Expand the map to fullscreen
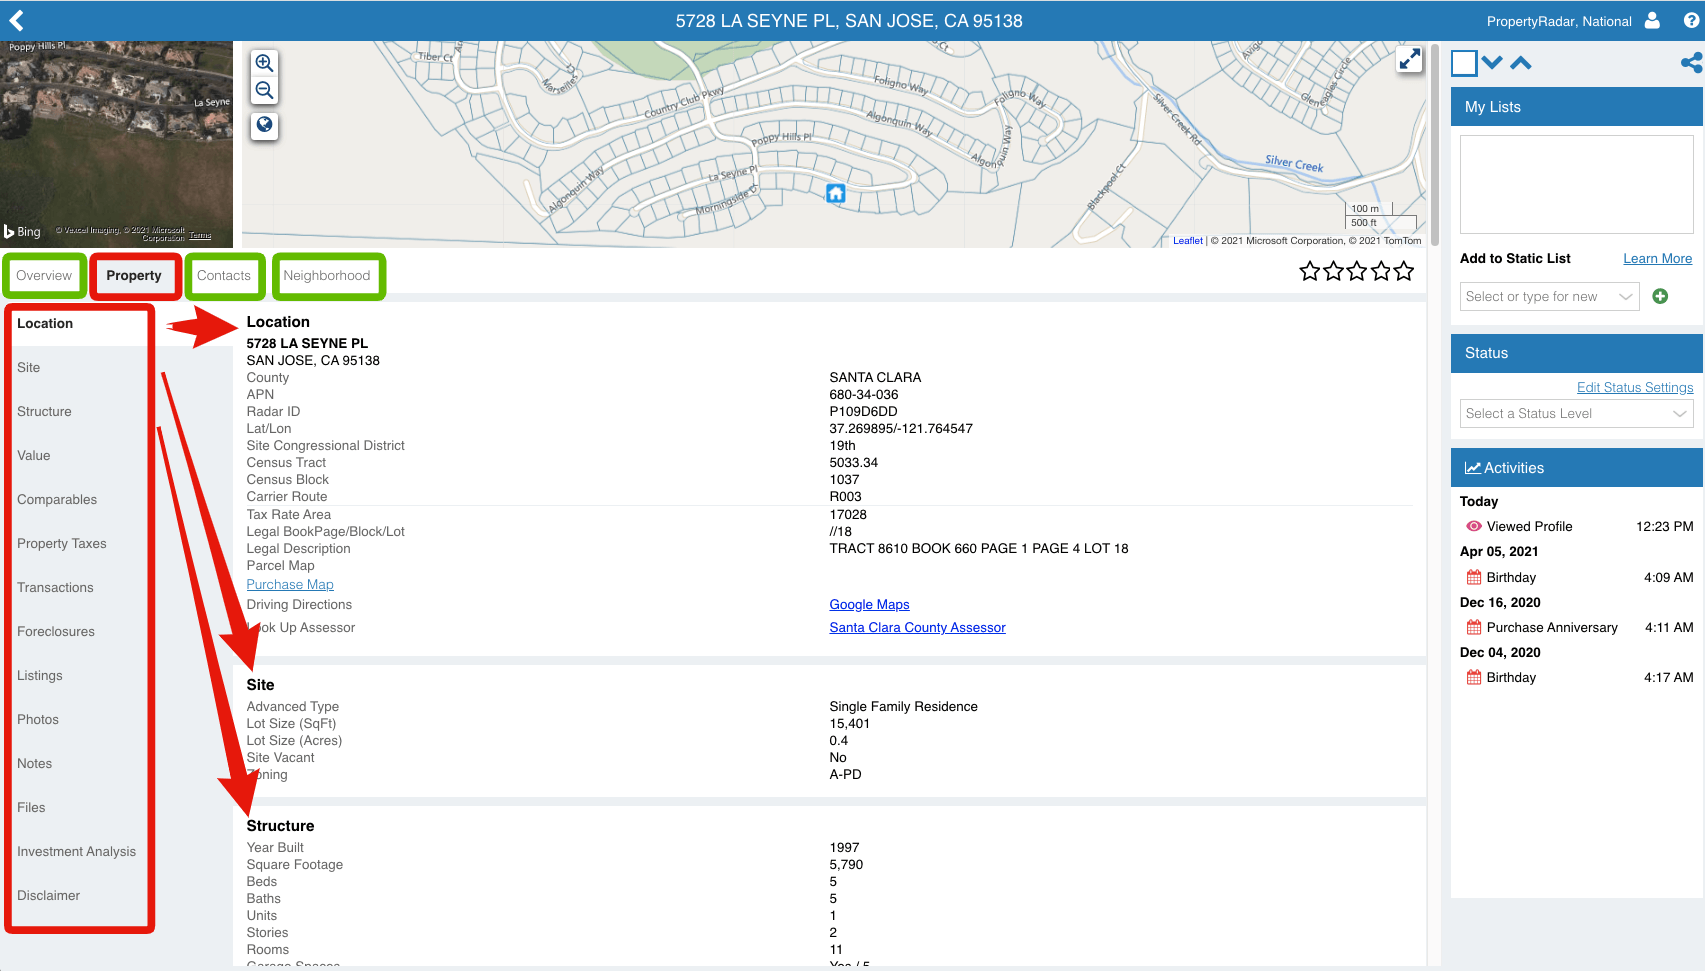Image resolution: width=1705 pixels, height=971 pixels. 1409,59
